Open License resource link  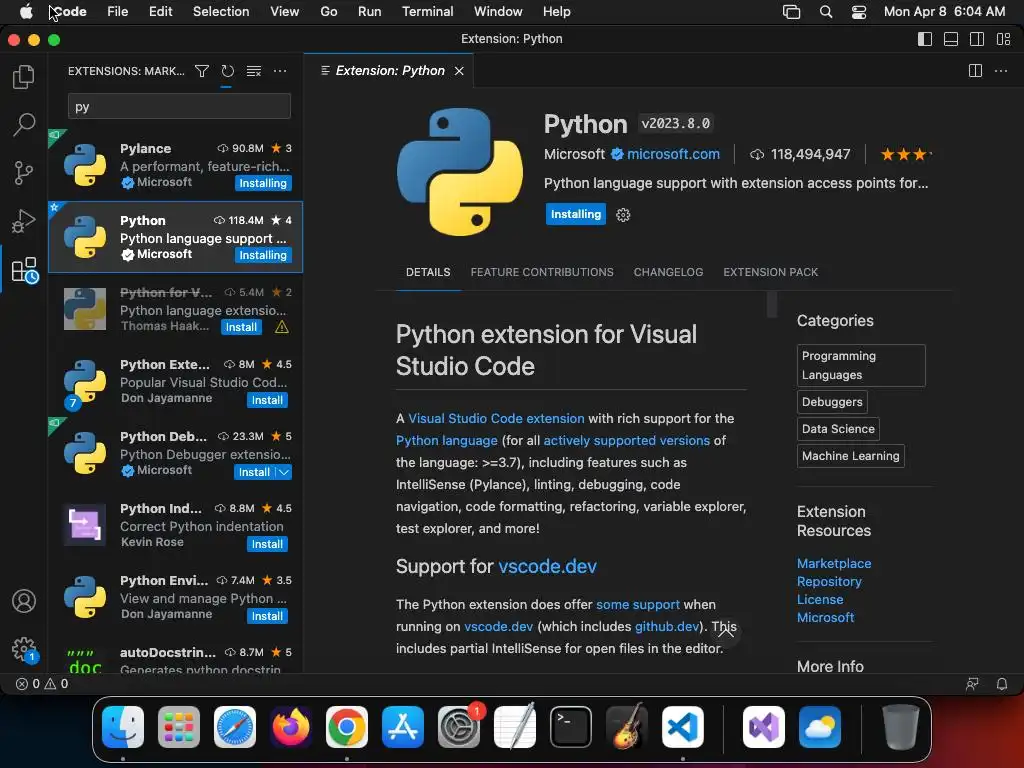820,600
